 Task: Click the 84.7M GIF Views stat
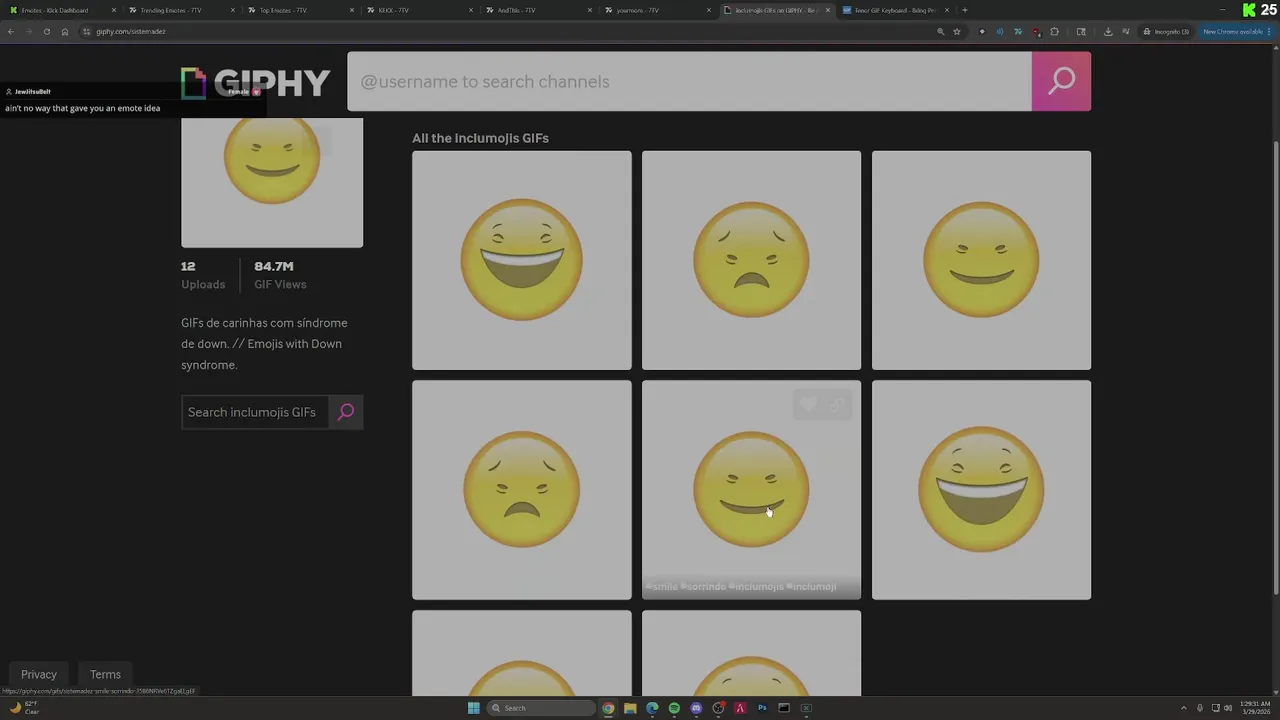tap(280, 275)
